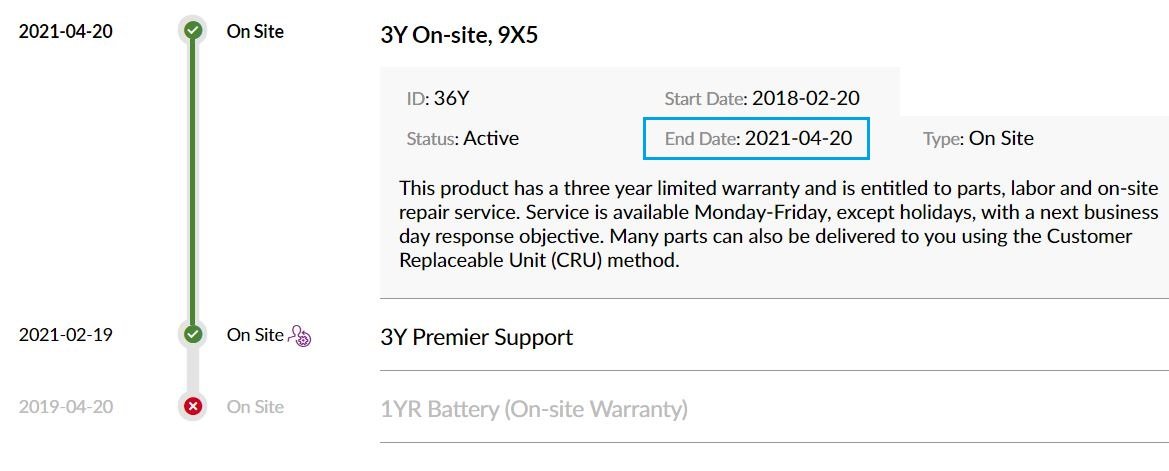Click the Type On Site field
This screenshot has width=1169, height=471.
pos(978,138)
